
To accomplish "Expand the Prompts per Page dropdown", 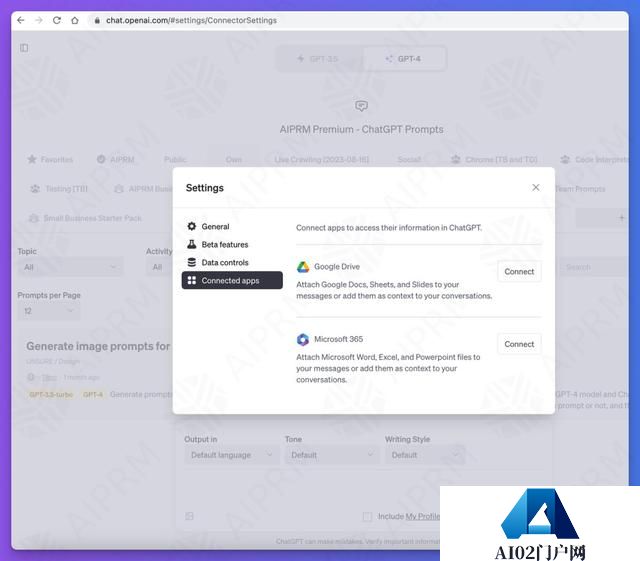I will point(49,311).
